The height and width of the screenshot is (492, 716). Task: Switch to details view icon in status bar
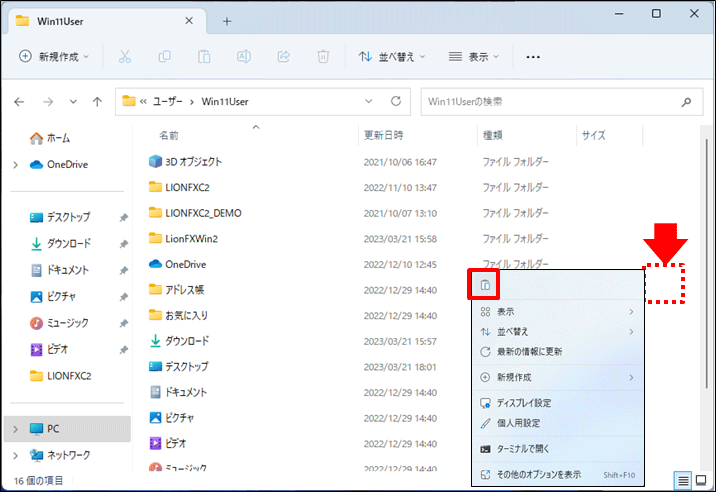683,481
